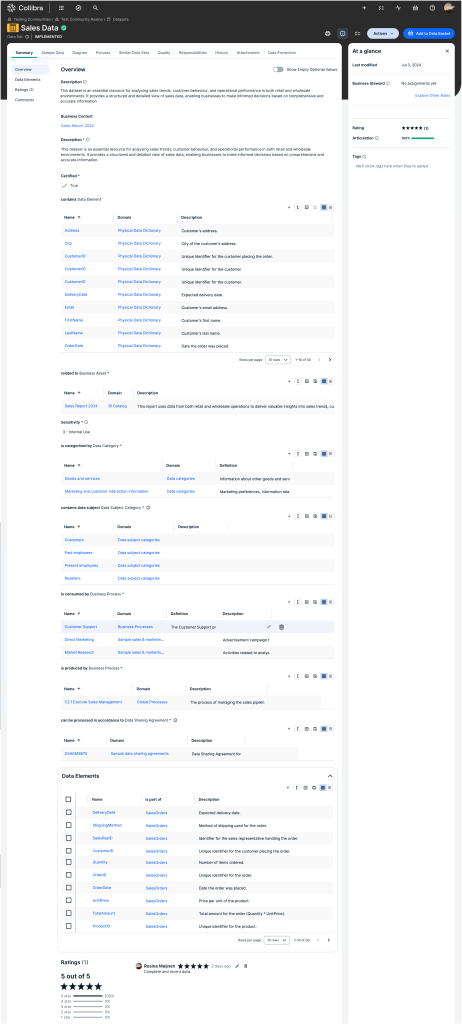The image size is (462, 1024).
Task: Click Add to Data Basket button
Action: tap(429, 33)
